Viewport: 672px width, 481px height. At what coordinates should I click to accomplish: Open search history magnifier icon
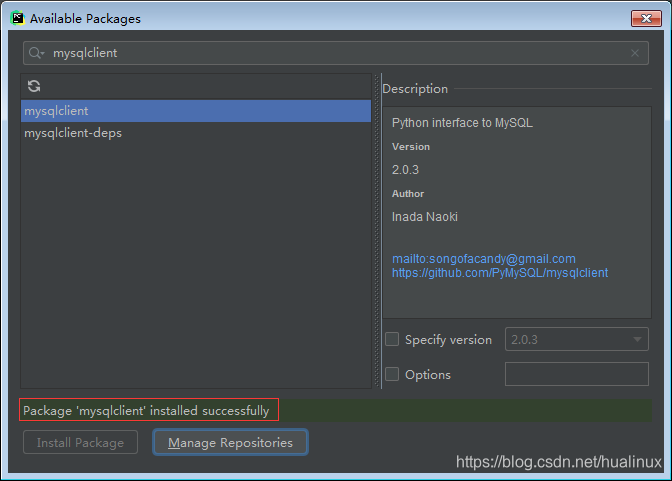(x=36, y=53)
